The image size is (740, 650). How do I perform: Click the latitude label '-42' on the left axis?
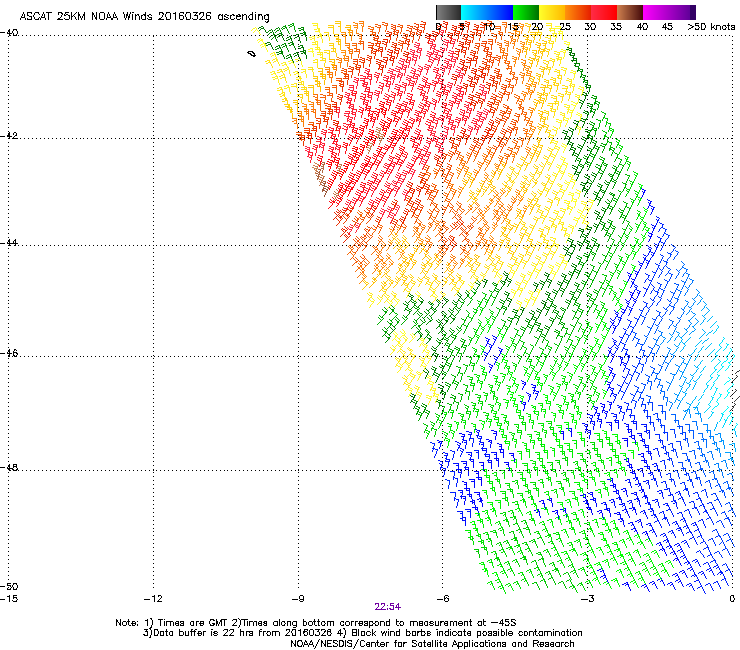coord(9,135)
